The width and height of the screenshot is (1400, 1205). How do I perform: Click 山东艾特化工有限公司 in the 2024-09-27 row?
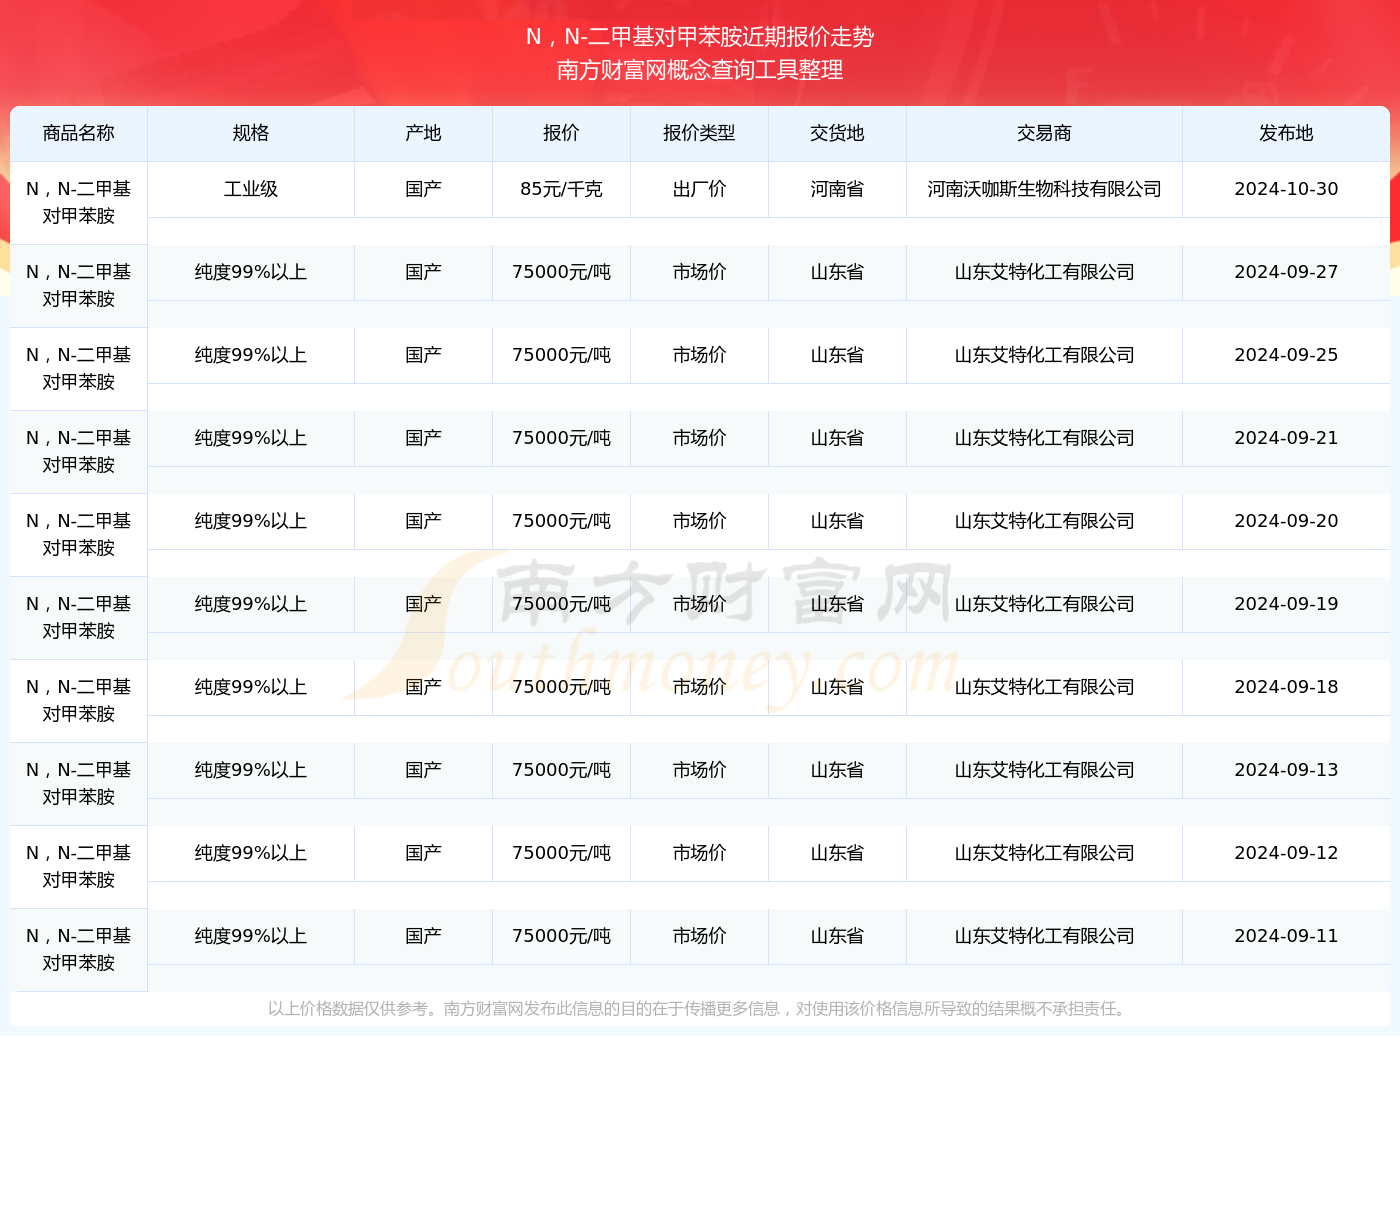pos(1044,272)
